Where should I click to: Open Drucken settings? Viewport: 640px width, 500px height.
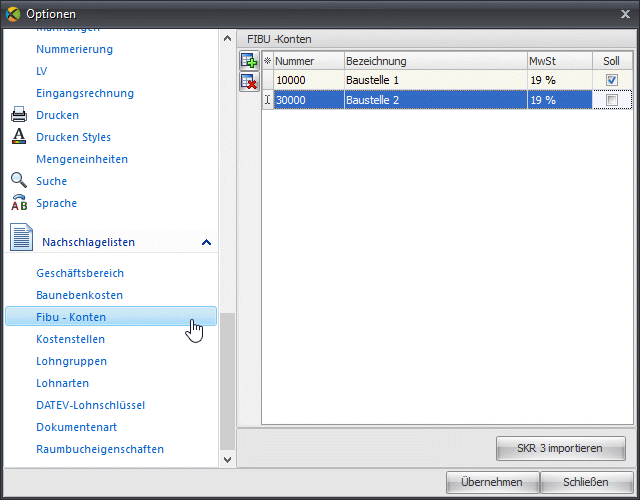[58, 115]
